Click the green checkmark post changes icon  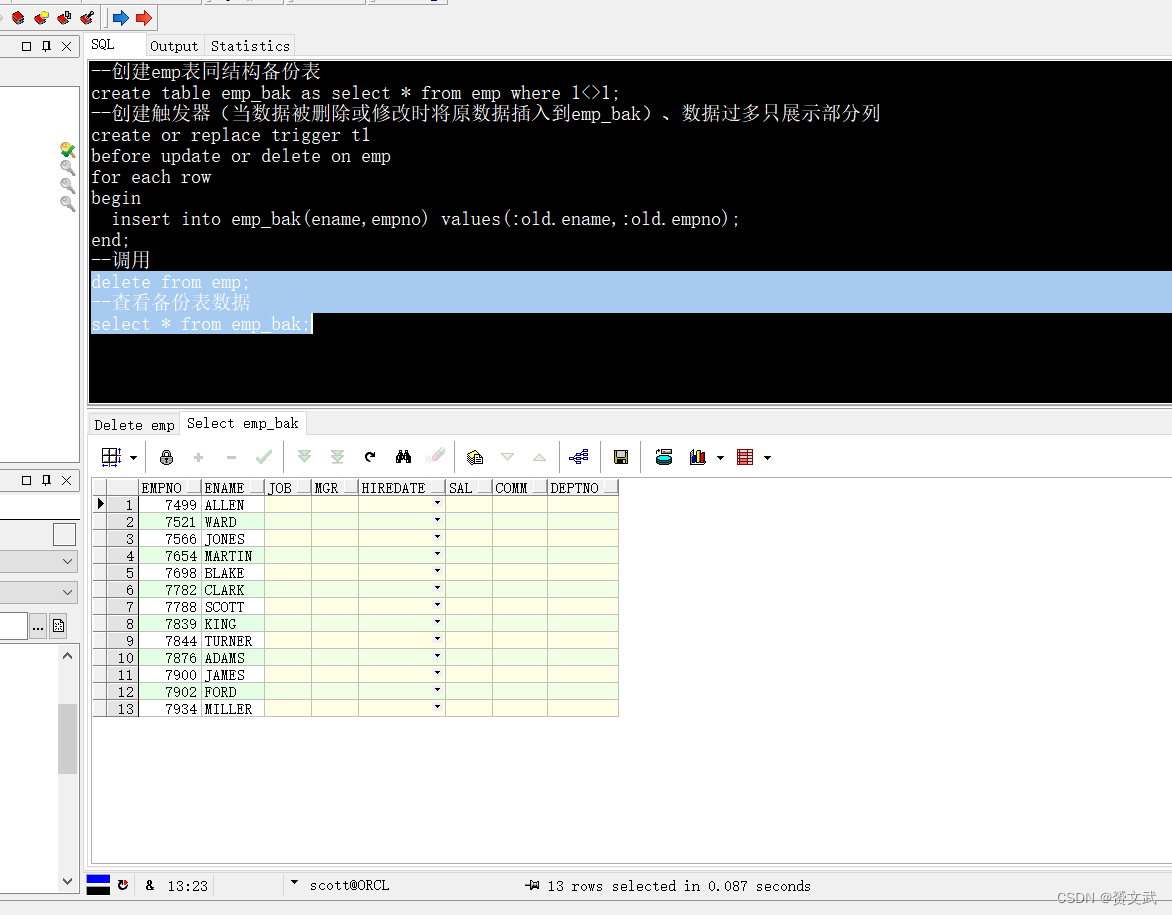(x=263, y=457)
